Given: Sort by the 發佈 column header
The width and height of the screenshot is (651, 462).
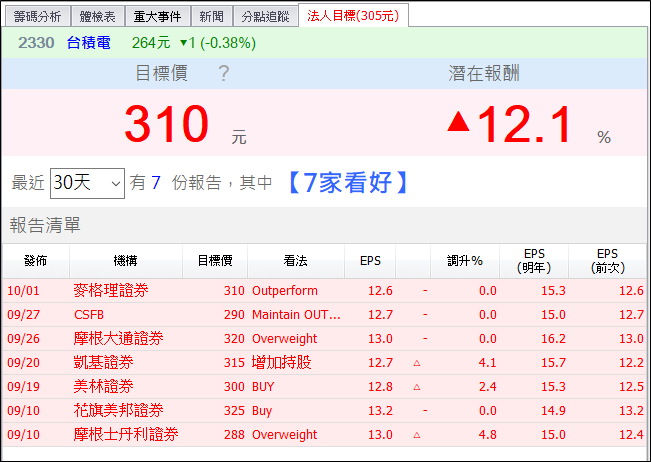Looking at the screenshot, I should click(35, 261).
